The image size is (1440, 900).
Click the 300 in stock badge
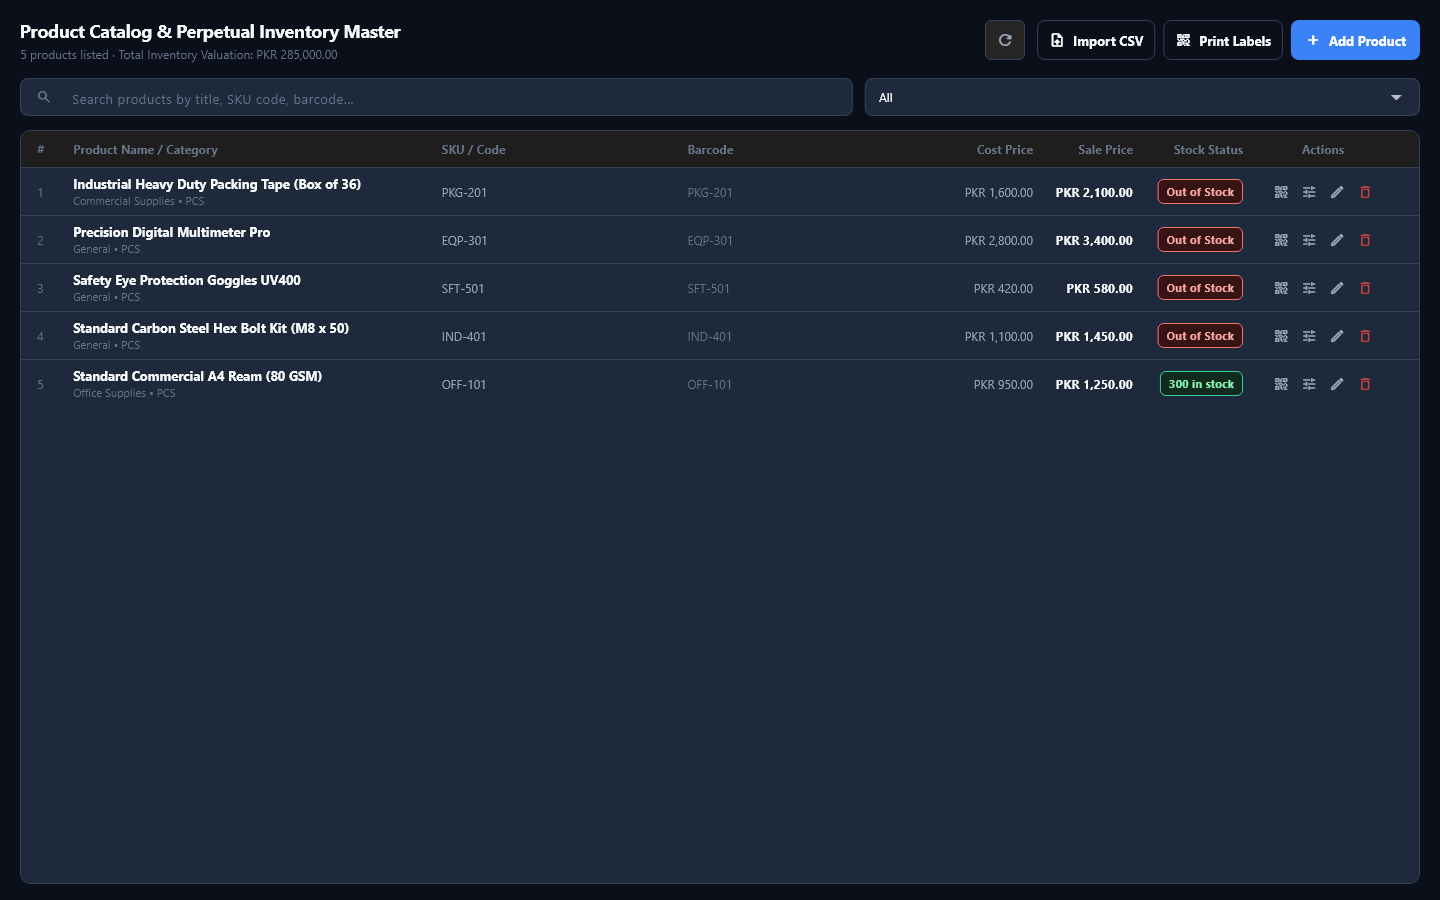[1201, 384]
